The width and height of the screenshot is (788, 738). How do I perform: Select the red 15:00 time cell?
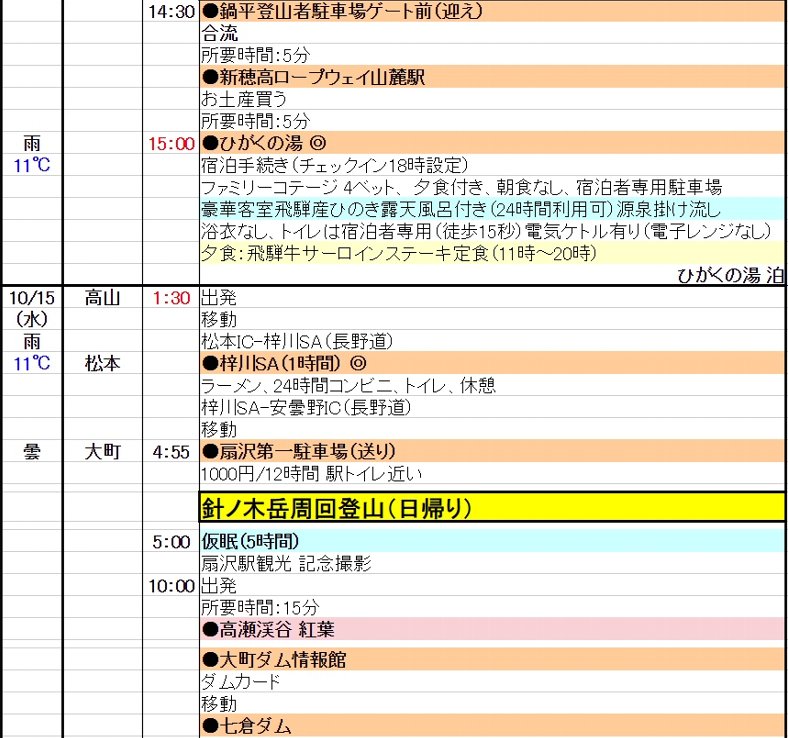(x=169, y=143)
